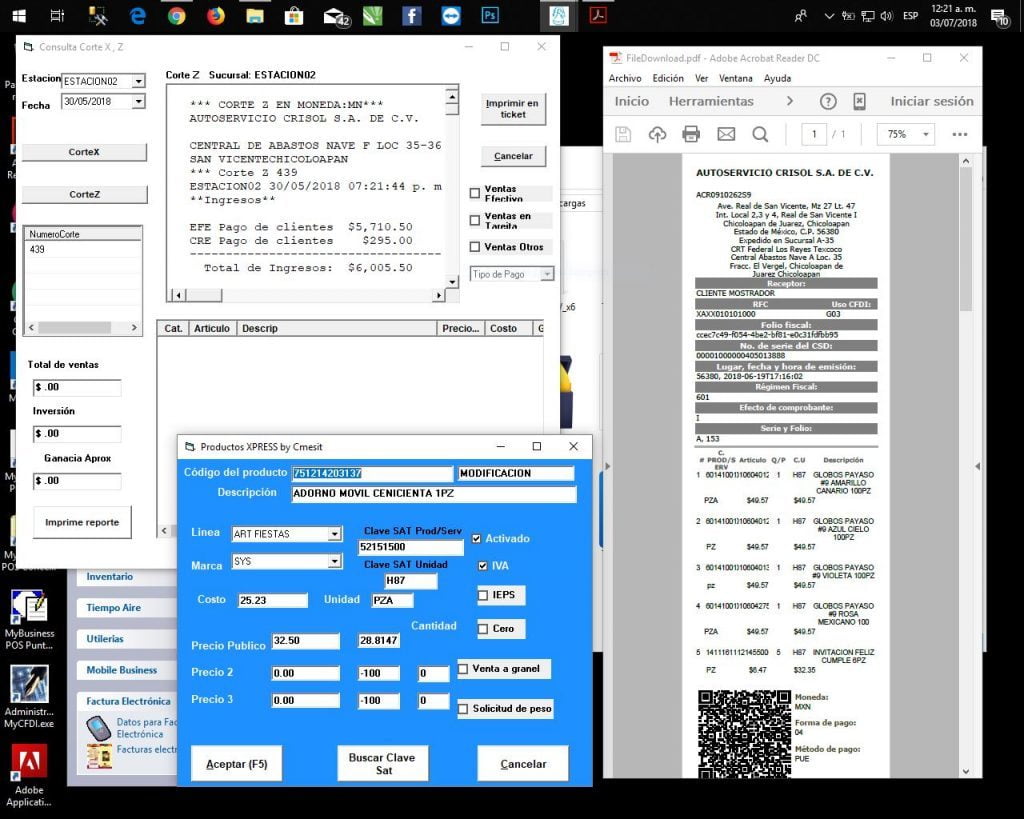
Task: Click Imprime reporte button
Action: point(82,522)
